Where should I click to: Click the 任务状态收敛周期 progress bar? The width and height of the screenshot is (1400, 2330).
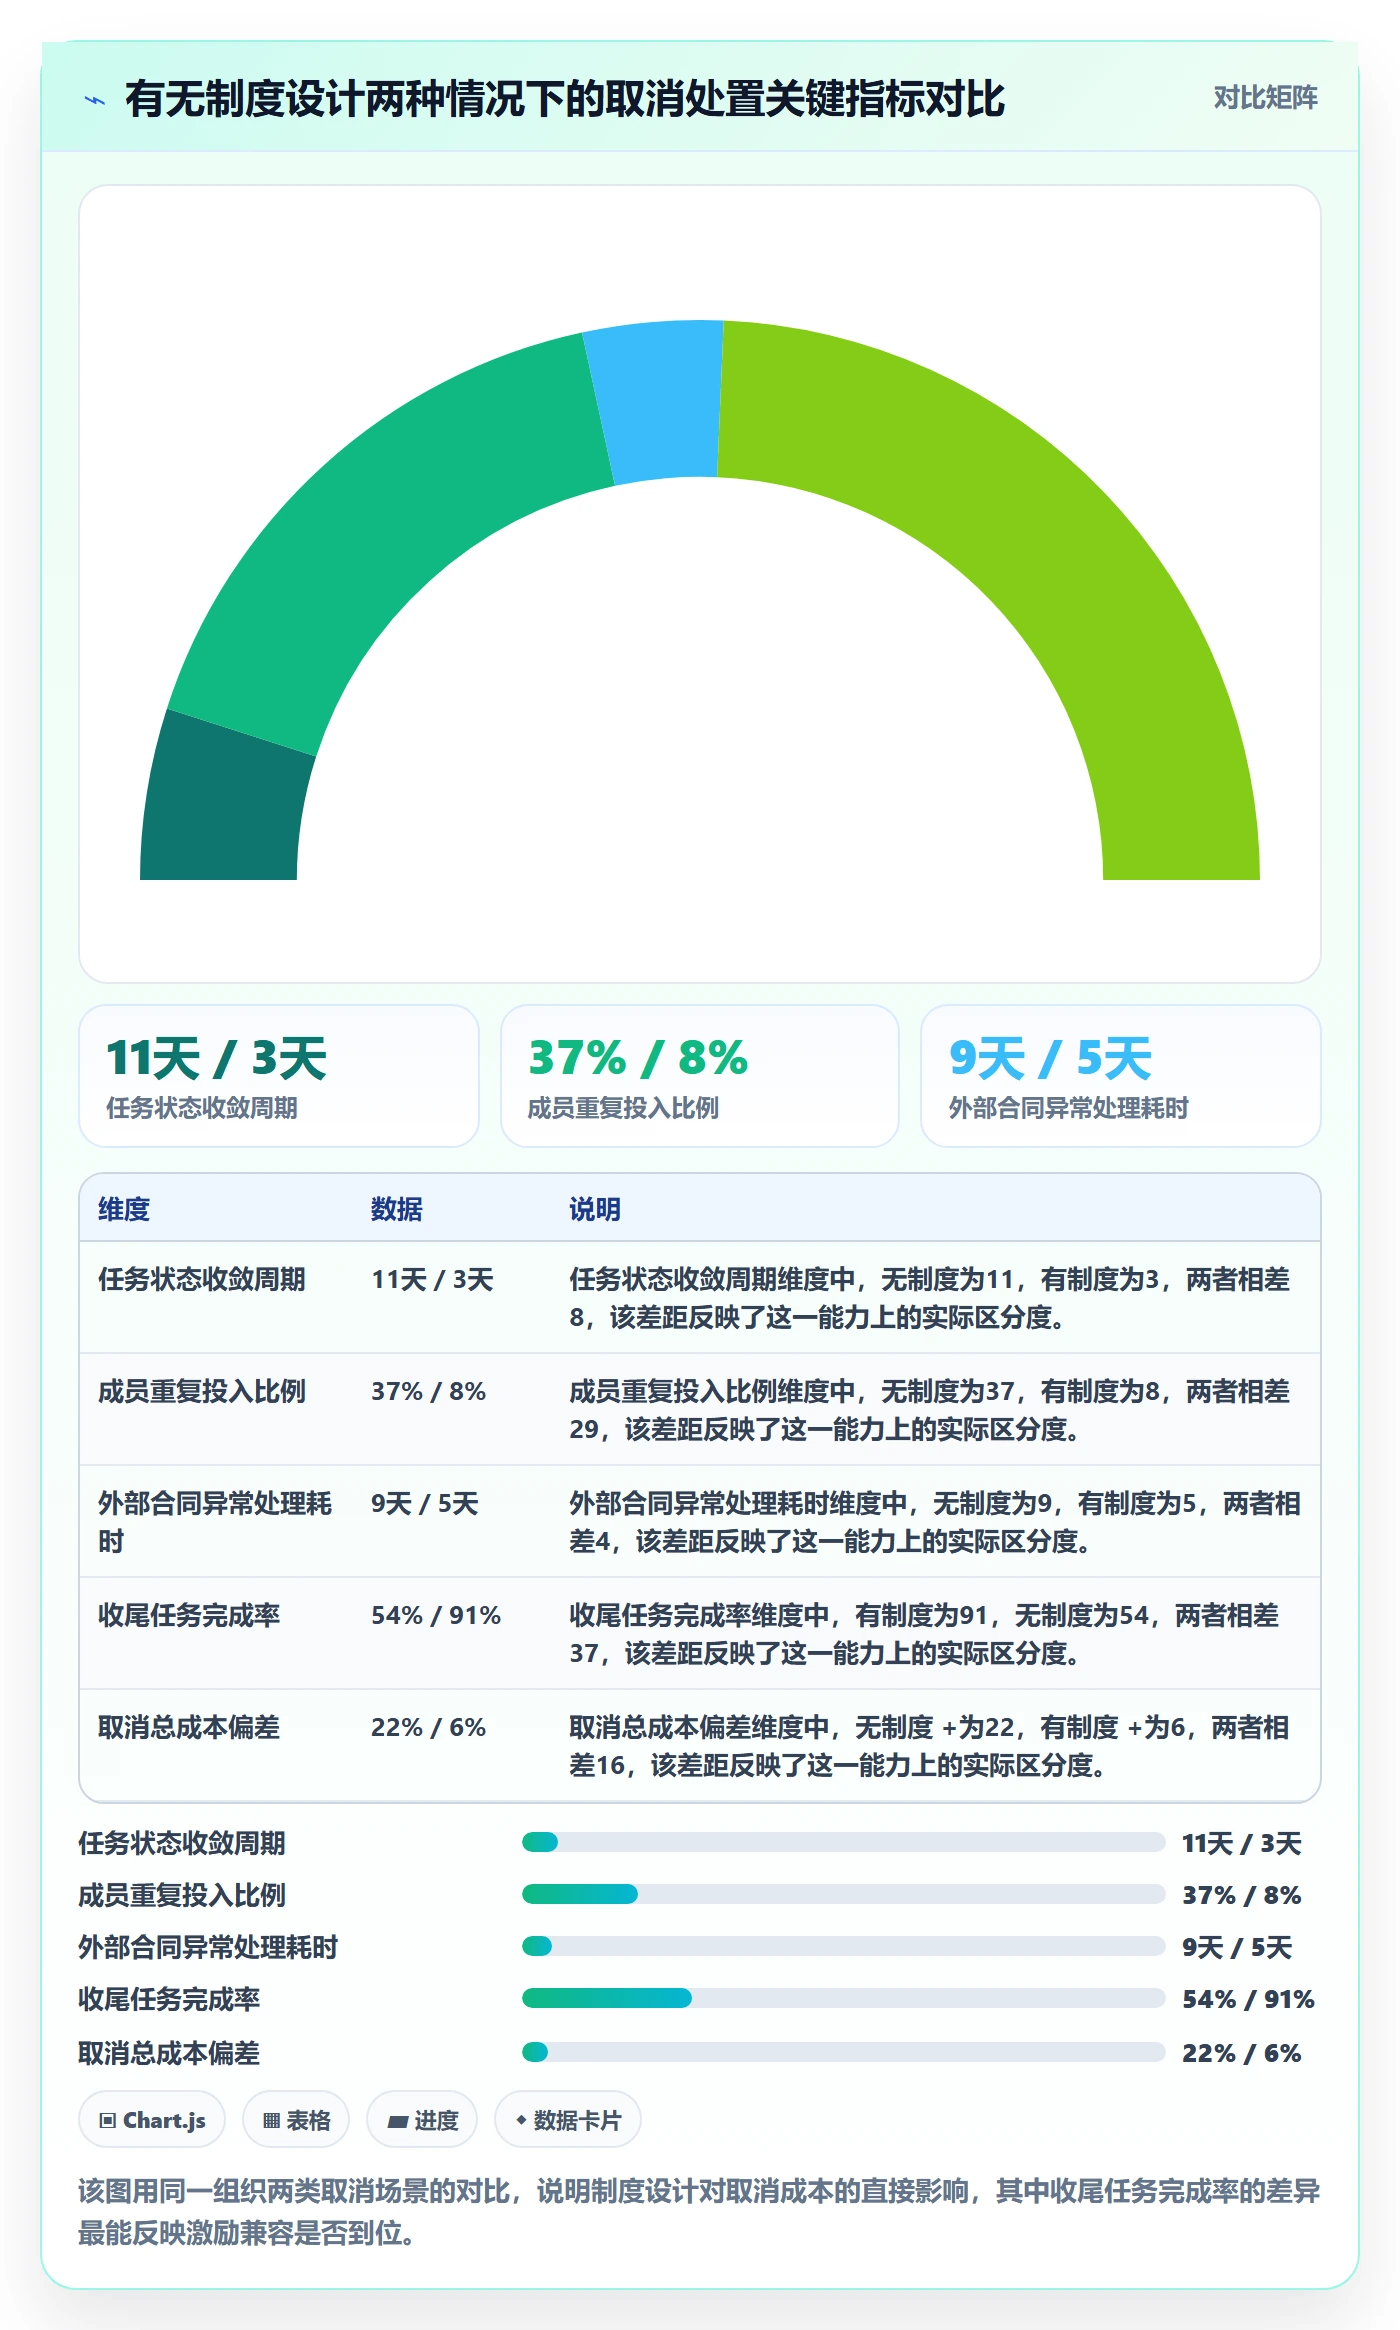[843, 1842]
